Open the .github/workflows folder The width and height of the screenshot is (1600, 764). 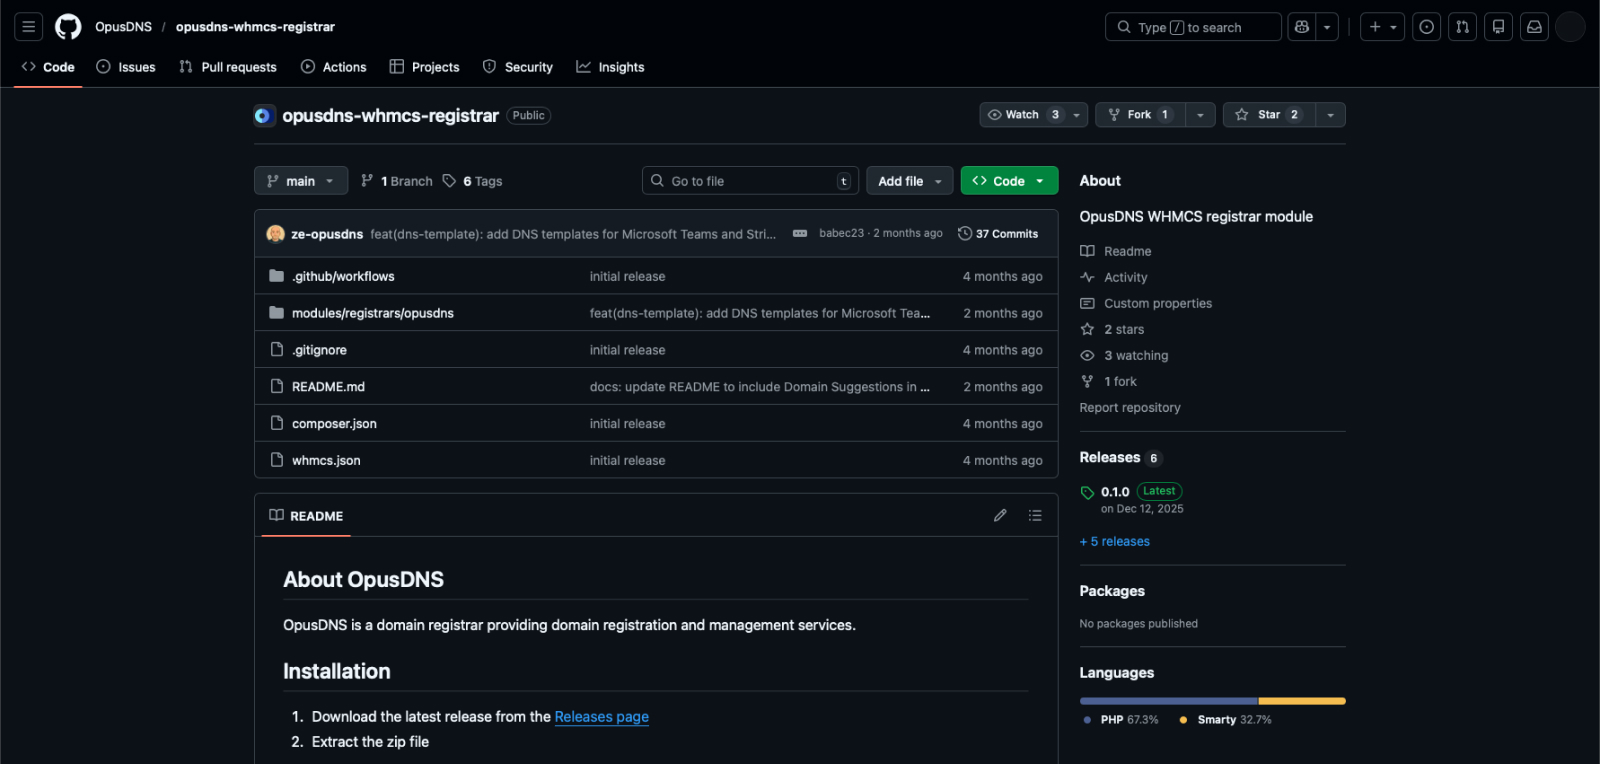pyautogui.click(x=343, y=277)
